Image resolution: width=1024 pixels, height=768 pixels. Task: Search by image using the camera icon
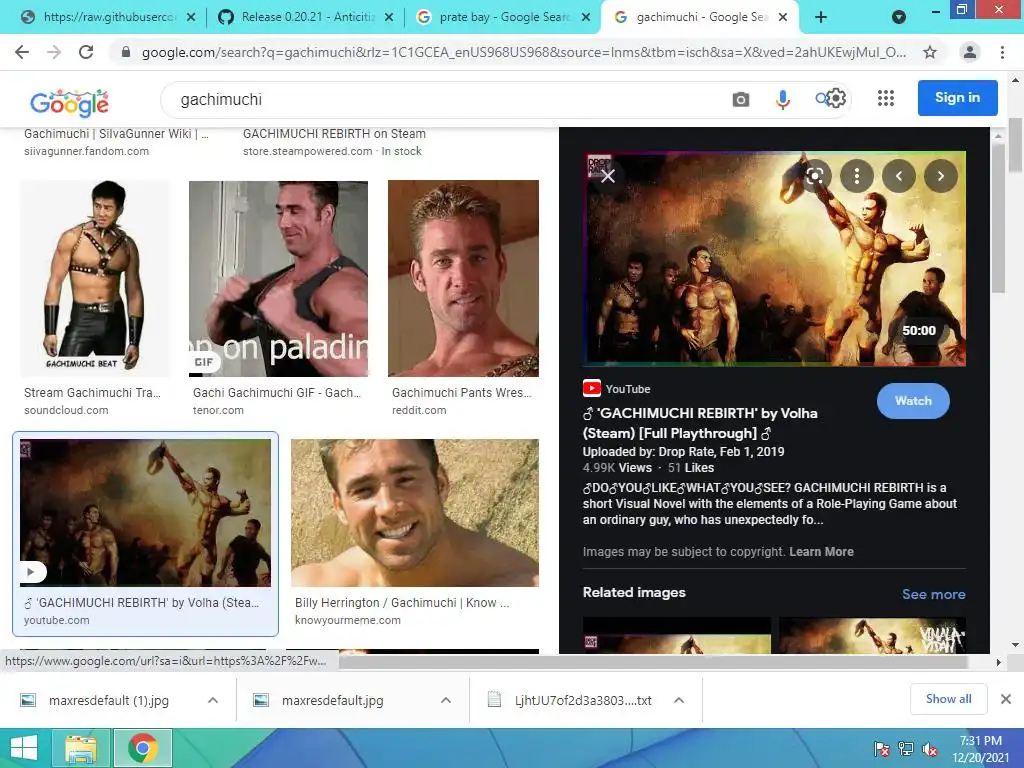click(x=741, y=99)
